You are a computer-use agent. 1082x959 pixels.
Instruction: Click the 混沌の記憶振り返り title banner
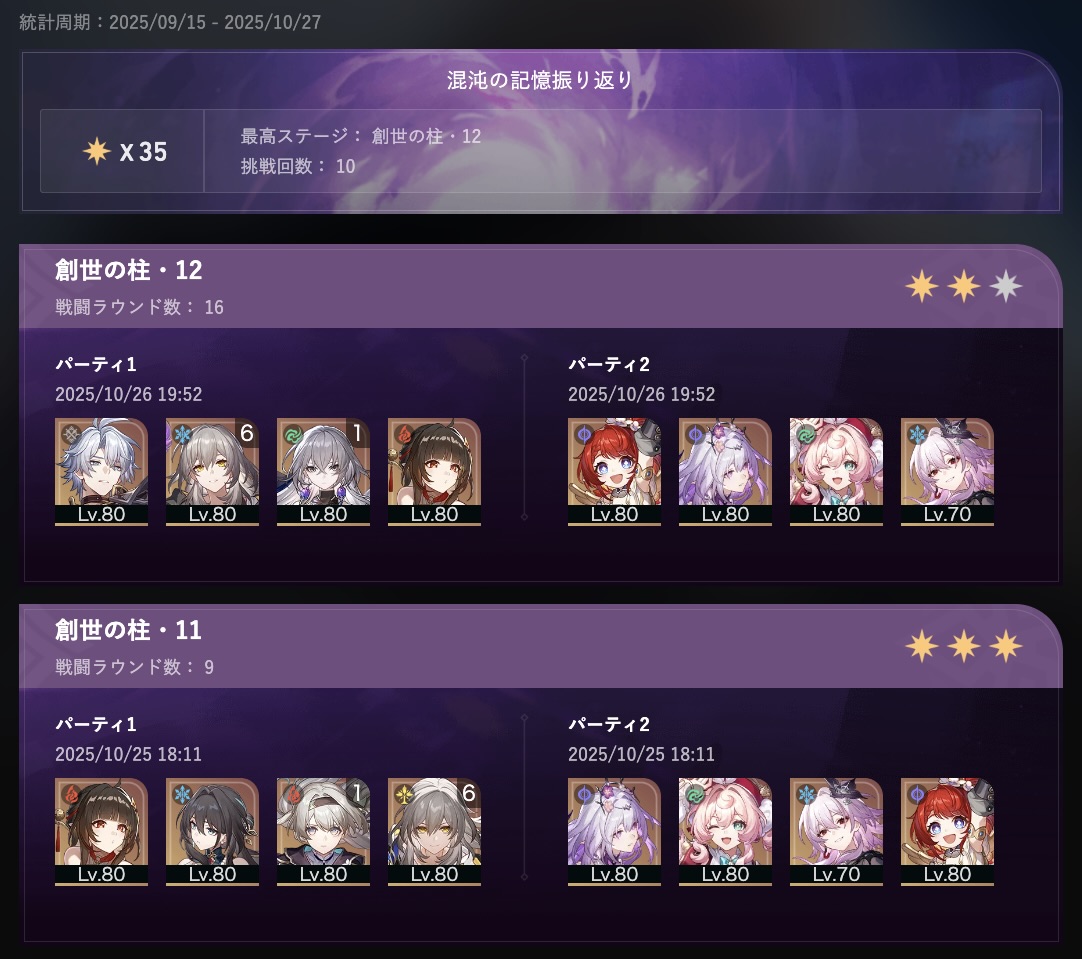click(x=540, y=80)
